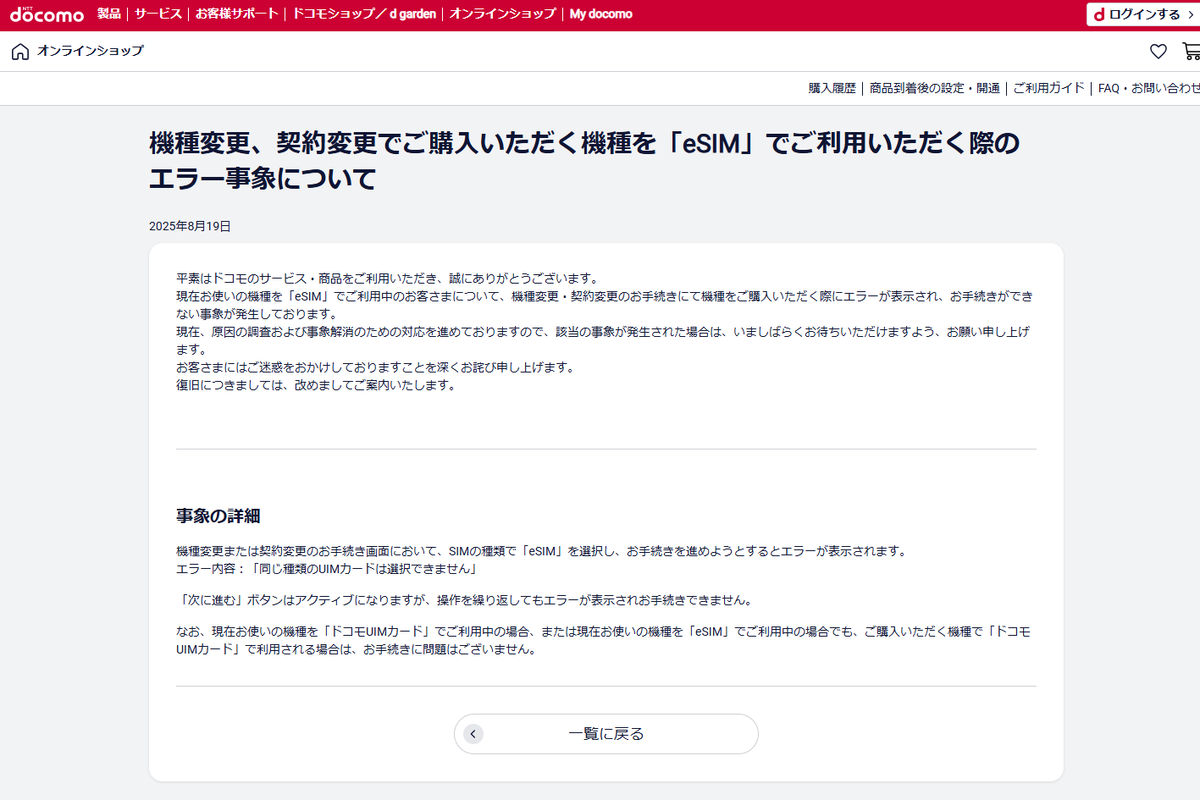Click the date 2025年8月19日
Viewport: 1200px width, 800px height.
click(190, 226)
